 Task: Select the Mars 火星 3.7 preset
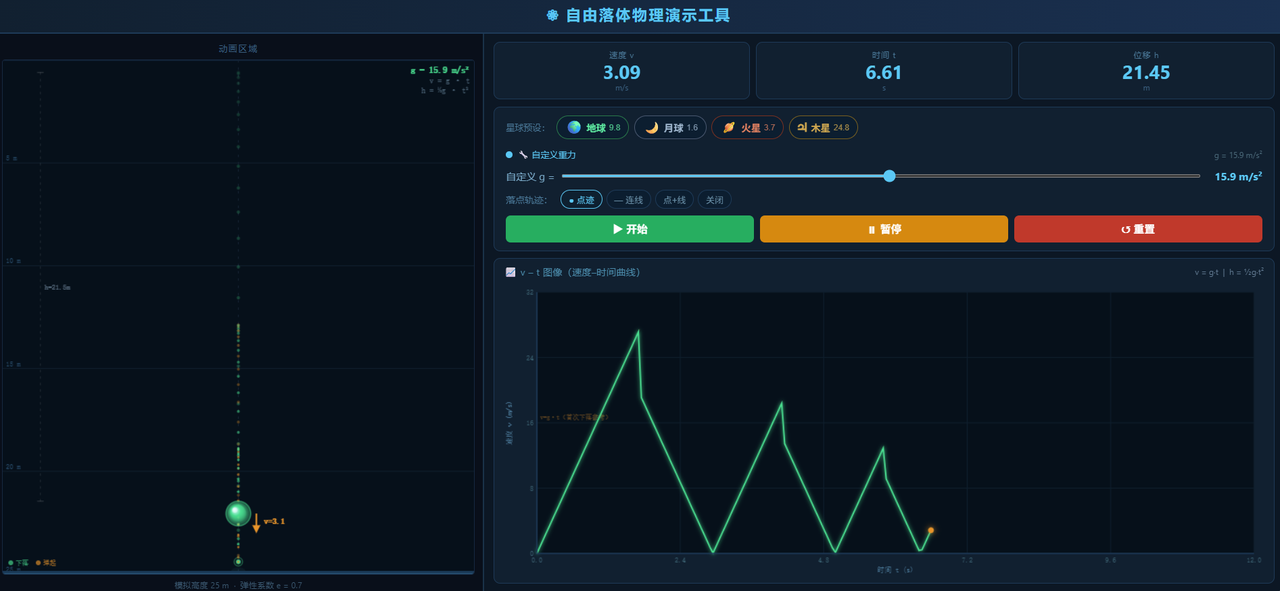click(748, 128)
